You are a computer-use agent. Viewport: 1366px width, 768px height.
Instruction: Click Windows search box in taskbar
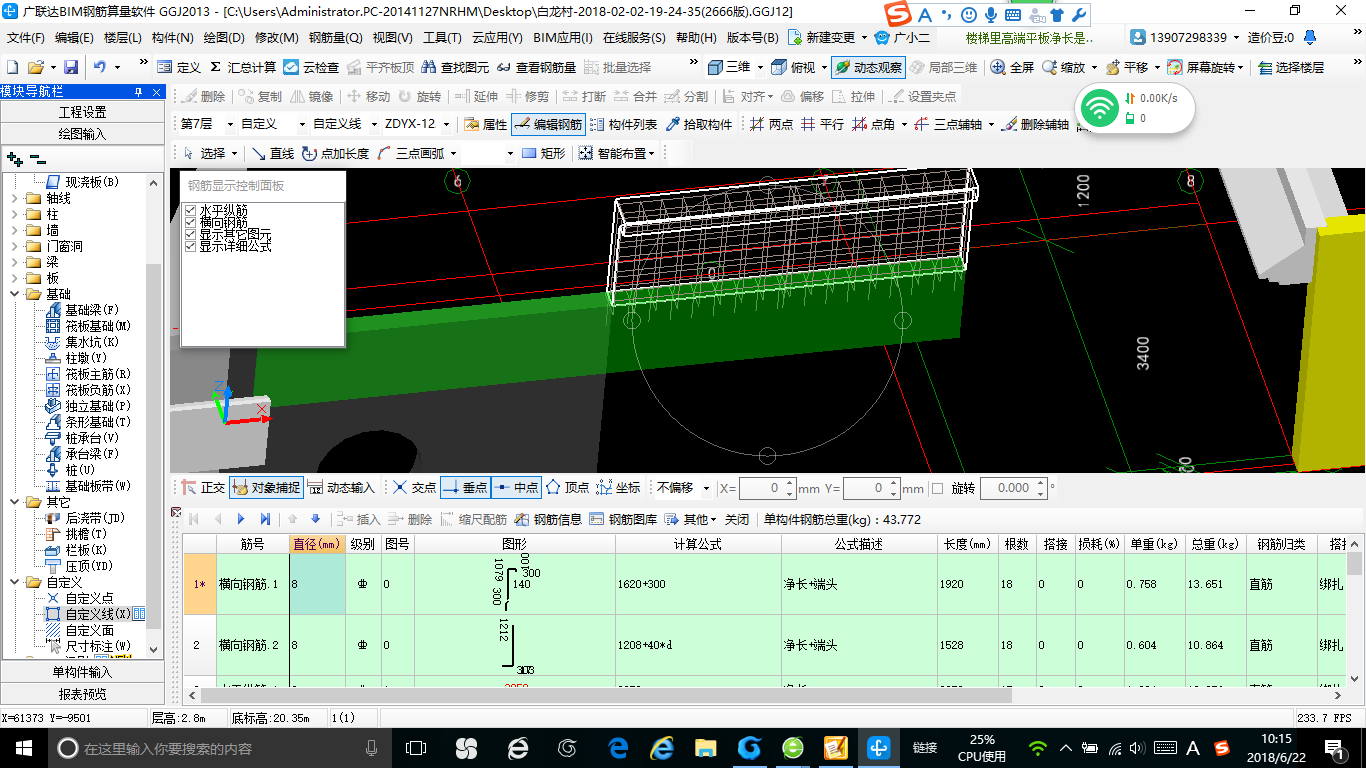[218, 748]
